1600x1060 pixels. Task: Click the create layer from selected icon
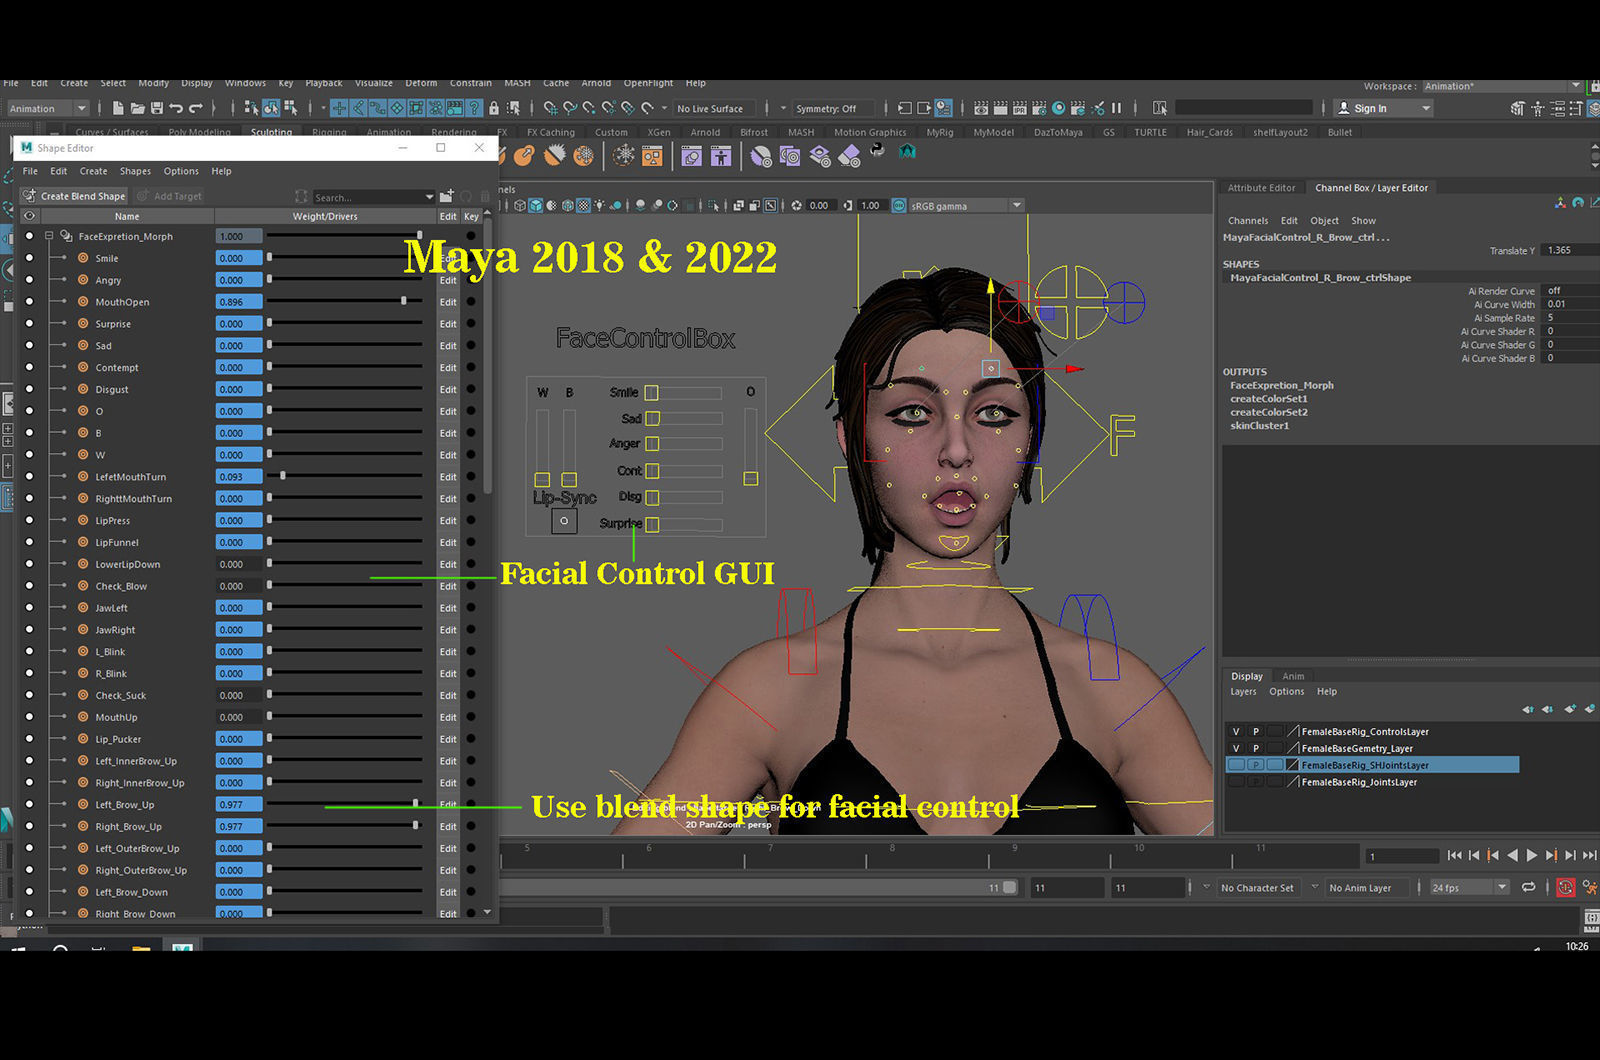click(x=1589, y=709)
